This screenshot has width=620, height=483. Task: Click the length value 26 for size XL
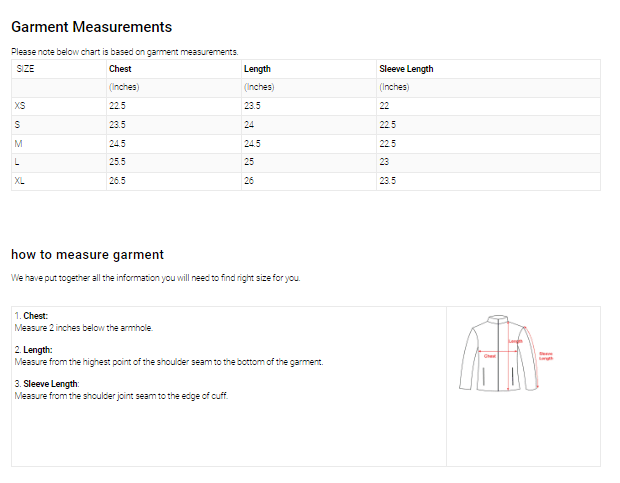(x=249, y=180)
